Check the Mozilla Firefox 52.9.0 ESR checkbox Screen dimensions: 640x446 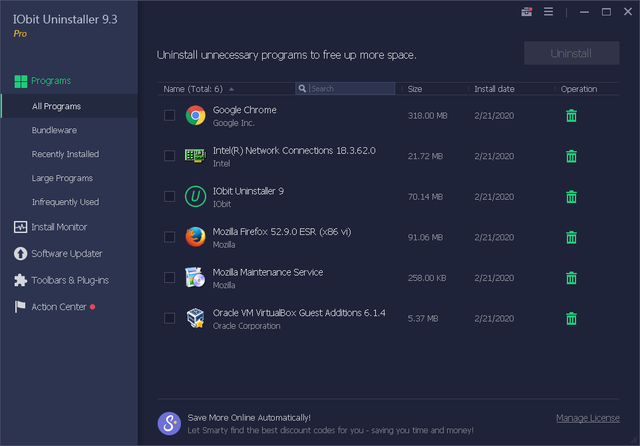(x=169, y=237)
